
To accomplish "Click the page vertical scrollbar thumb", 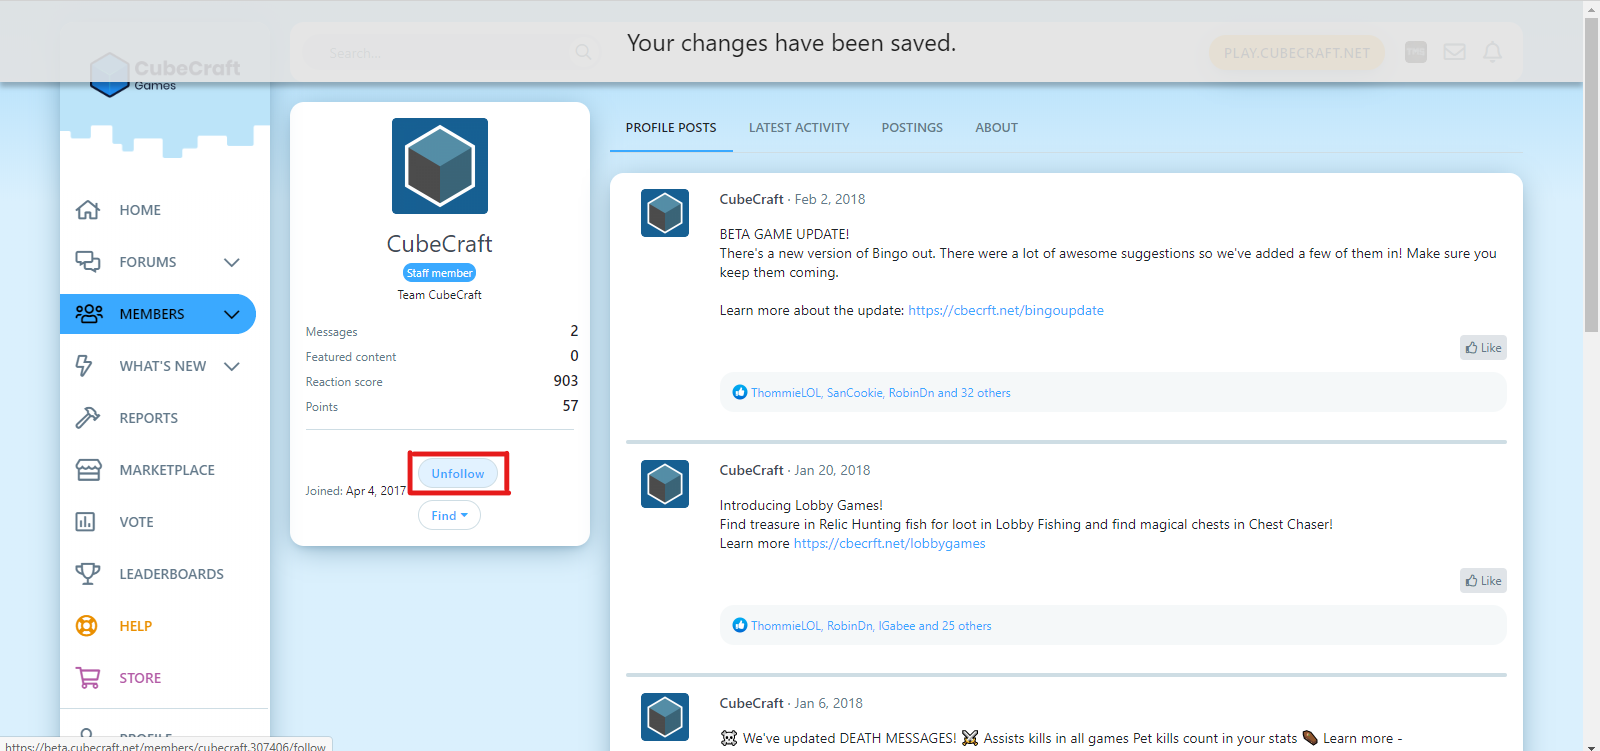I will (x=1591, y=175).
